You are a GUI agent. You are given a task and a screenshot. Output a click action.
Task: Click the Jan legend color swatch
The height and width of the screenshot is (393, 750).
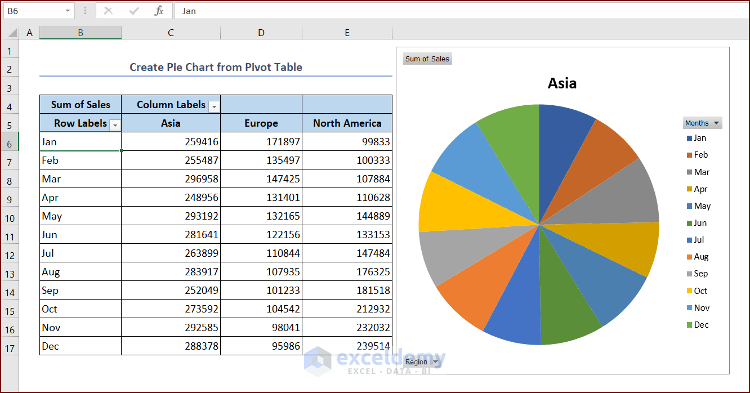[689, 138]
